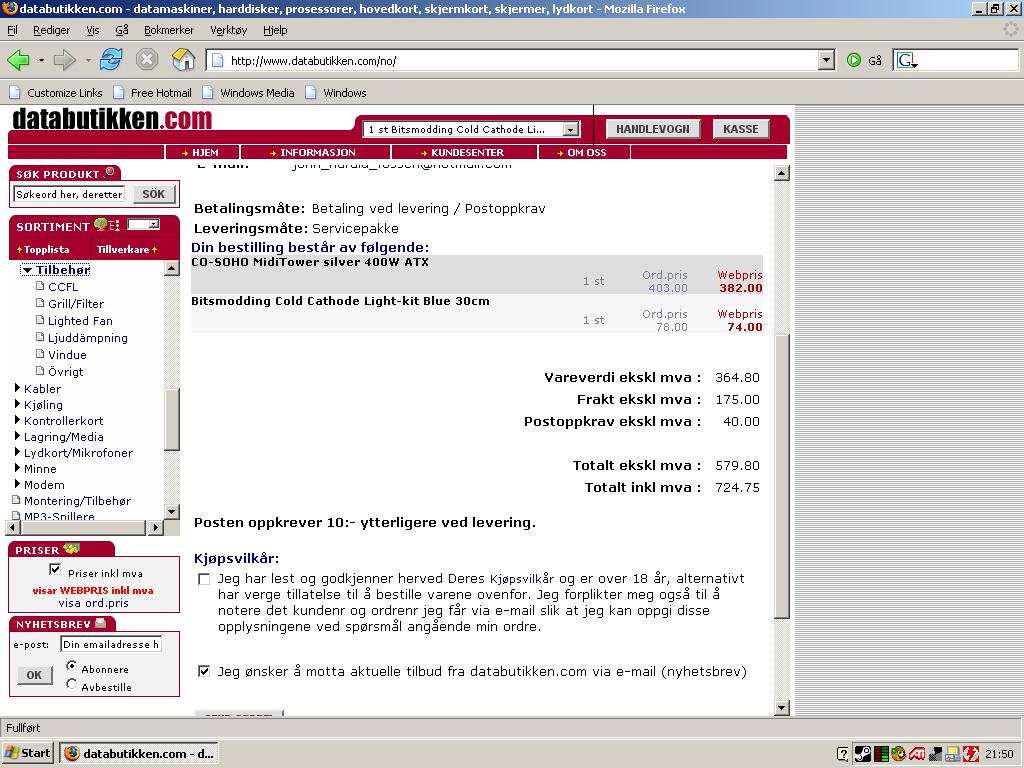Click the newsletter e-post input field
The width and height of the screenshot is (1024, 768).
point(110,644)
